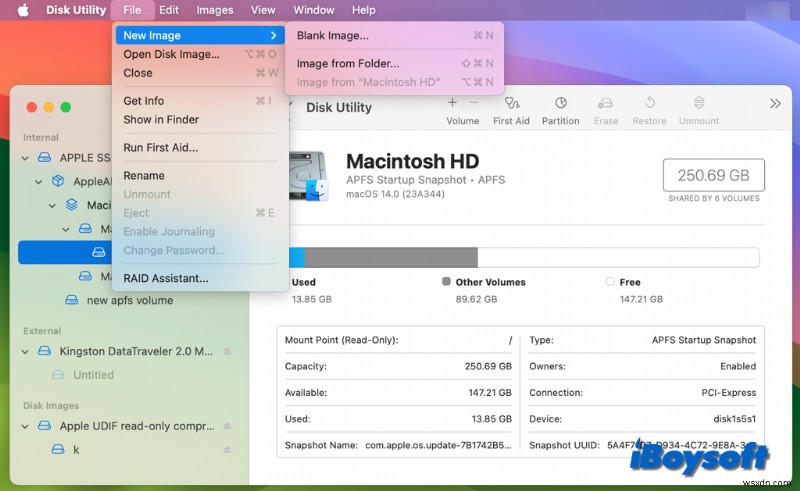Select AppleAPFS container cube icon

pyautogui.click(x=58, y=181)
